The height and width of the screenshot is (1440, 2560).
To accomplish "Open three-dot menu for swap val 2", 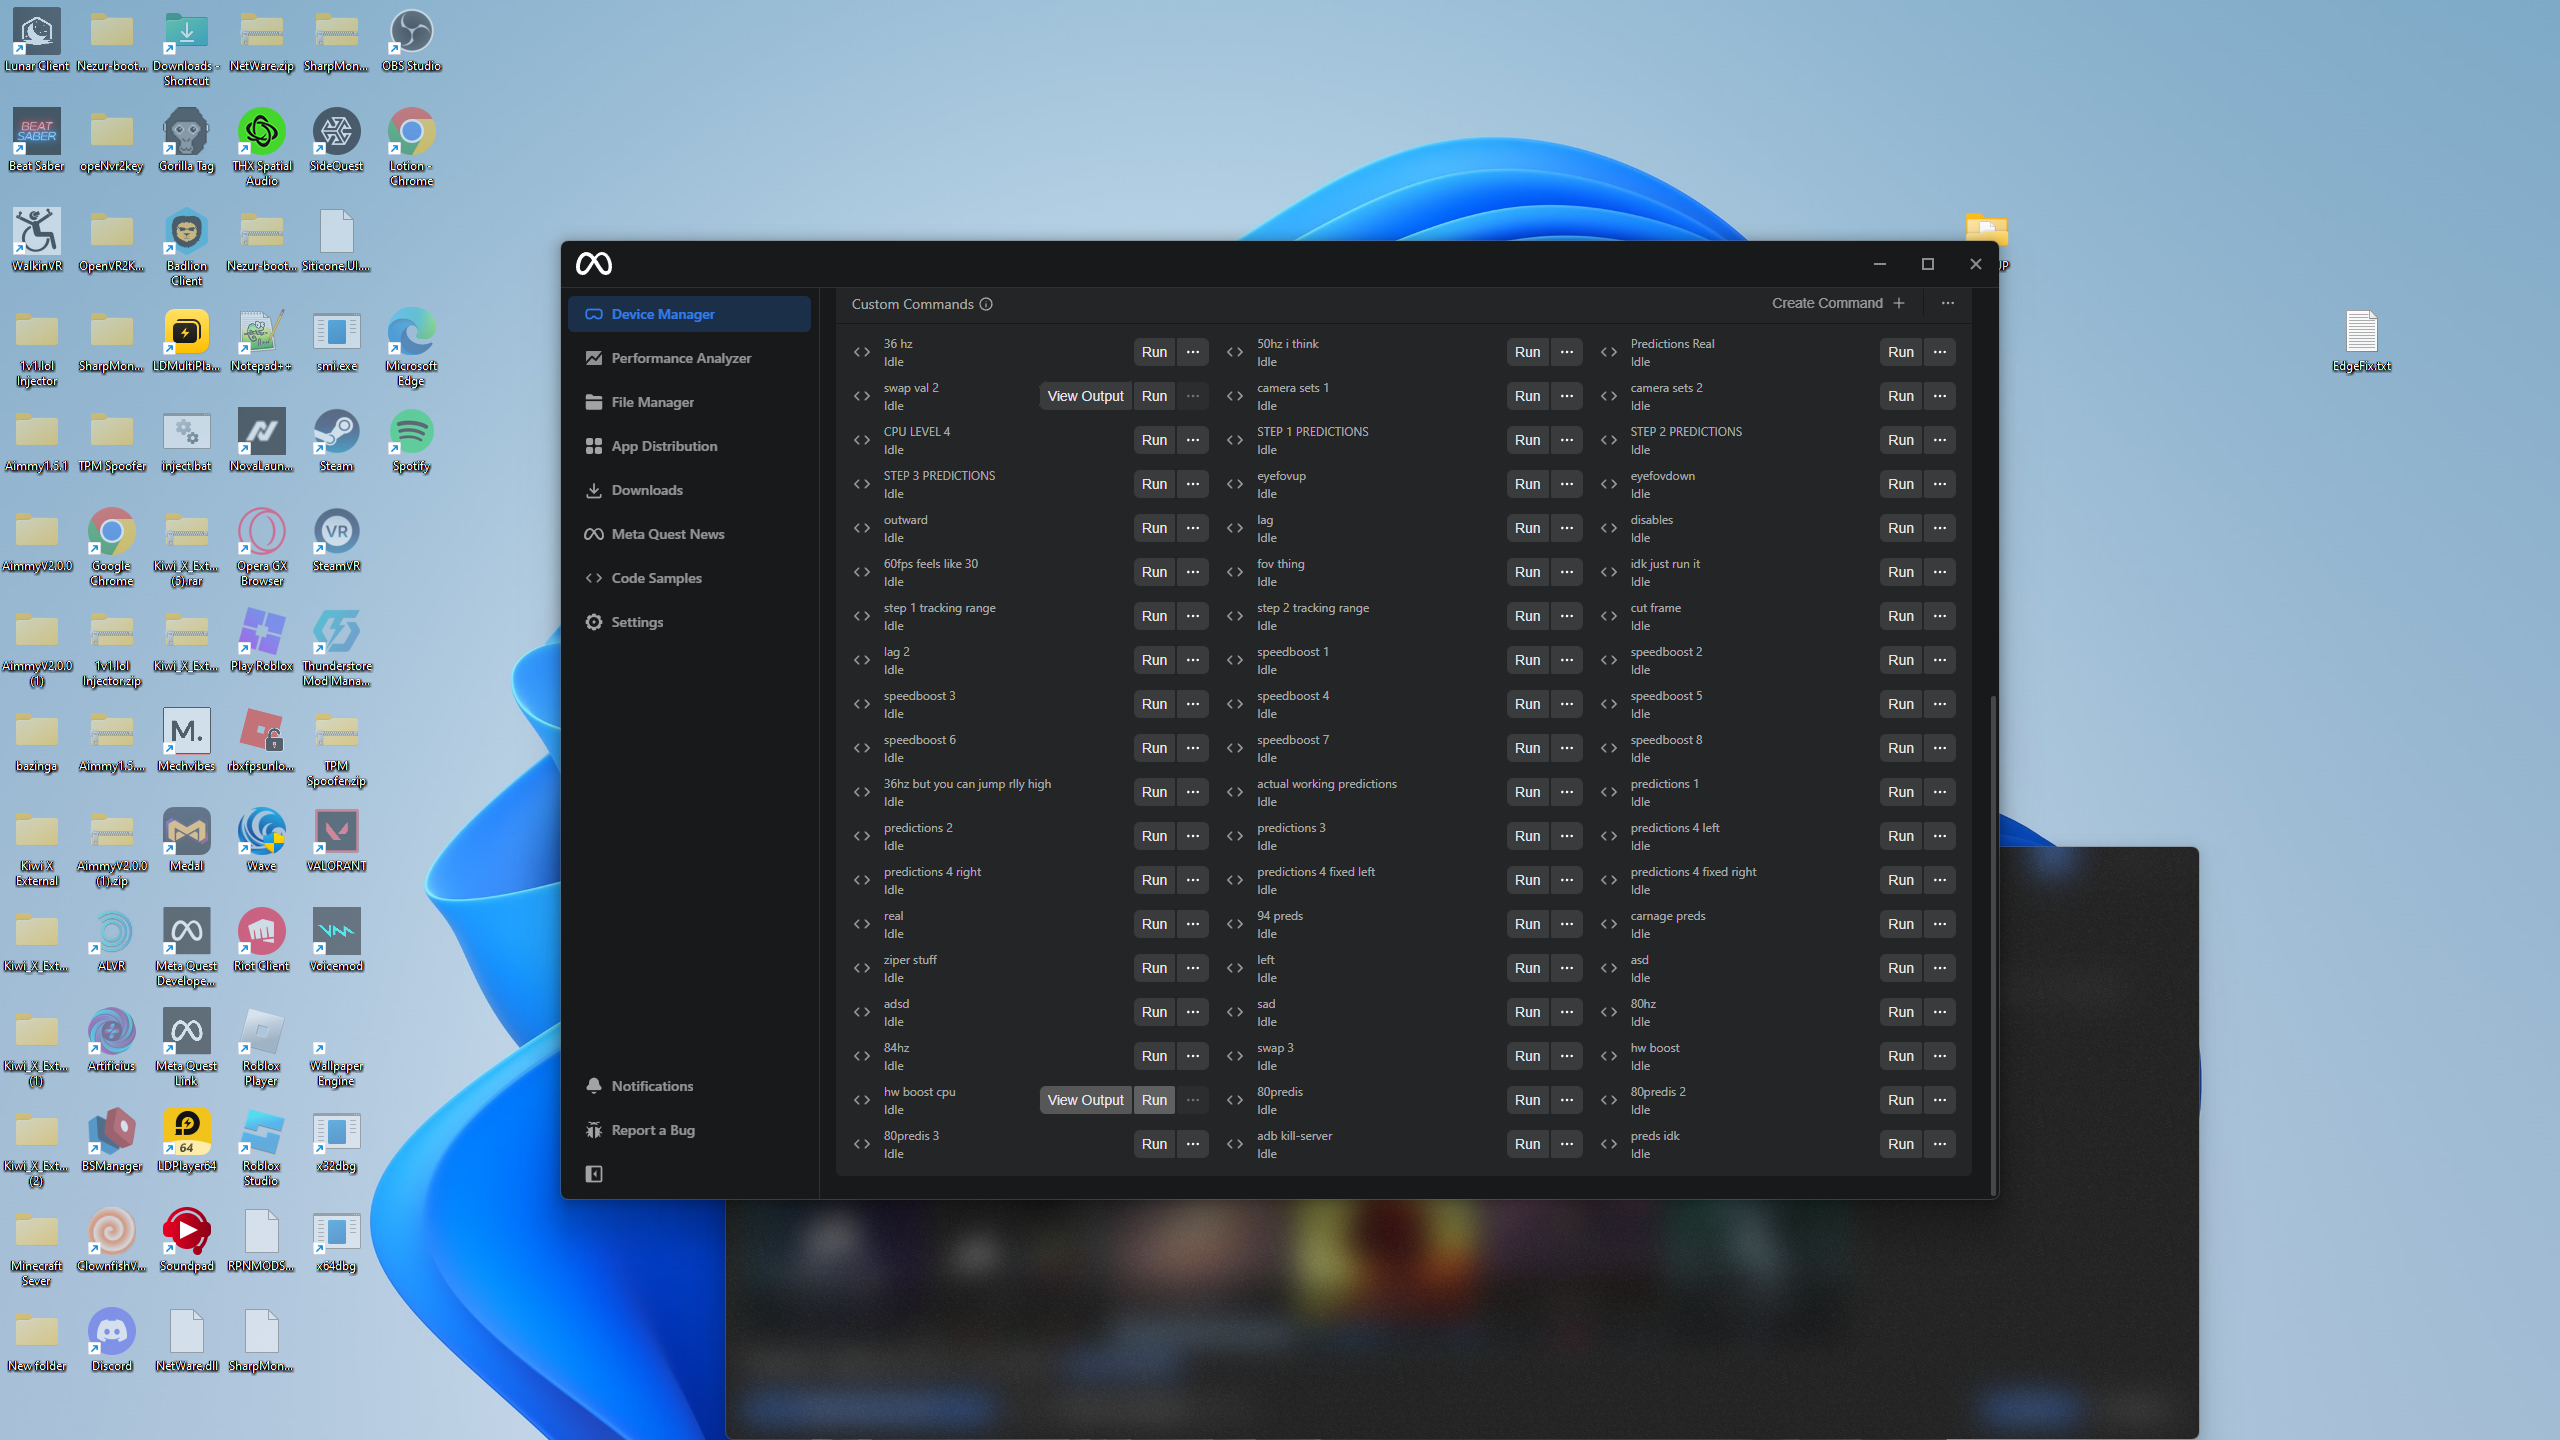I will 1193,396.
